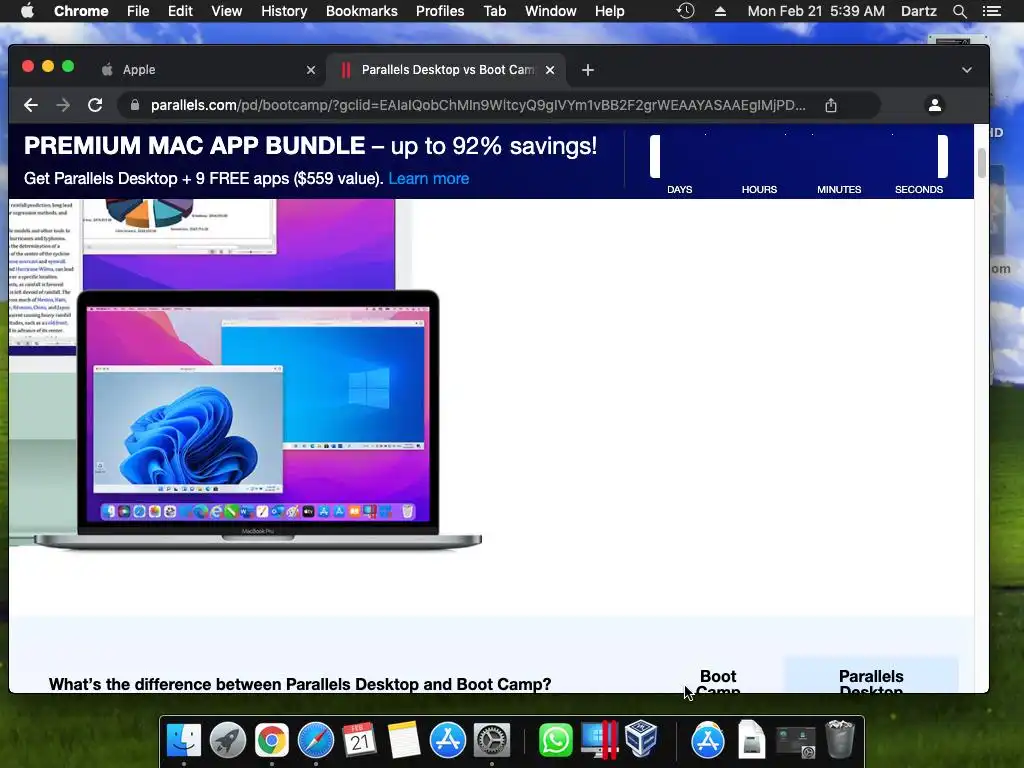This screenshot has width=1024, height=768.
Task: Click the address bar URL field
Action: pos(477,105)
